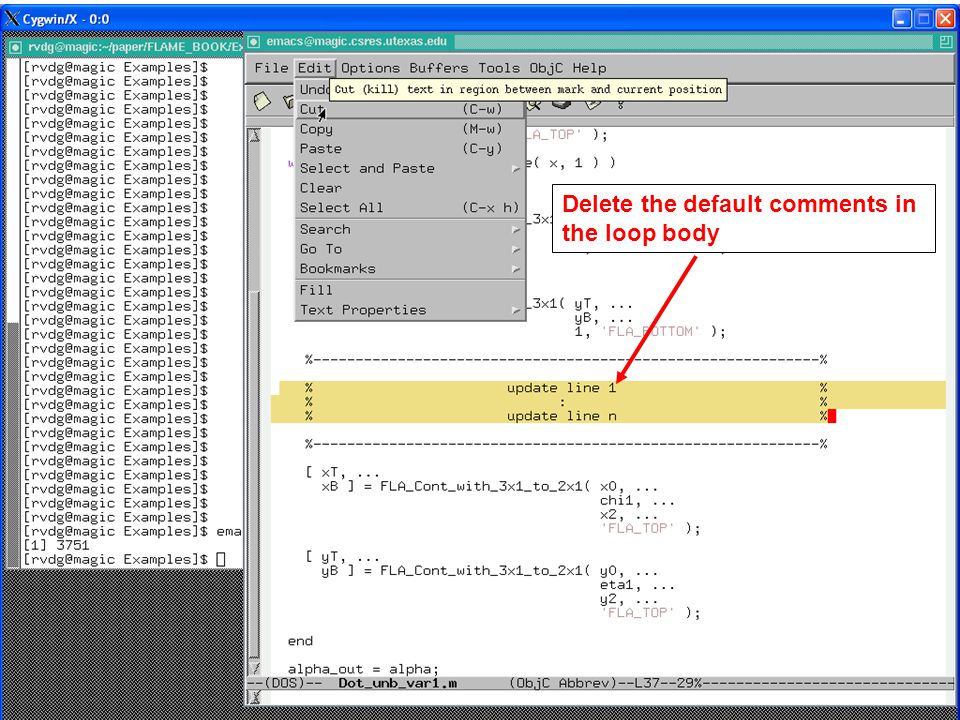Expand the Select and Paste submenu

(410, 168)
